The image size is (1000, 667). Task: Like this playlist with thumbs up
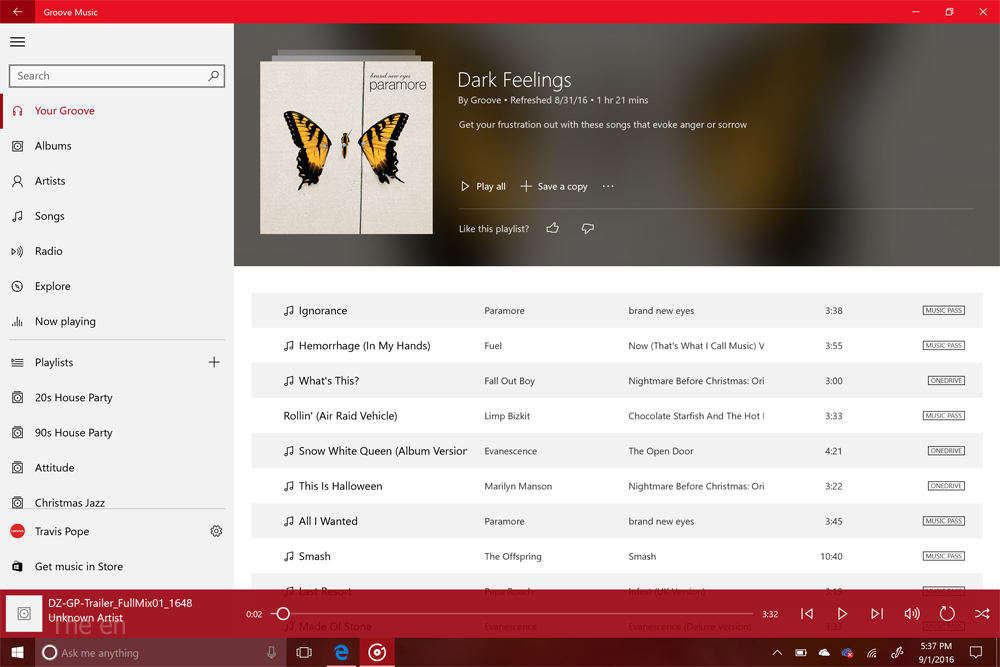click(552, 228)
